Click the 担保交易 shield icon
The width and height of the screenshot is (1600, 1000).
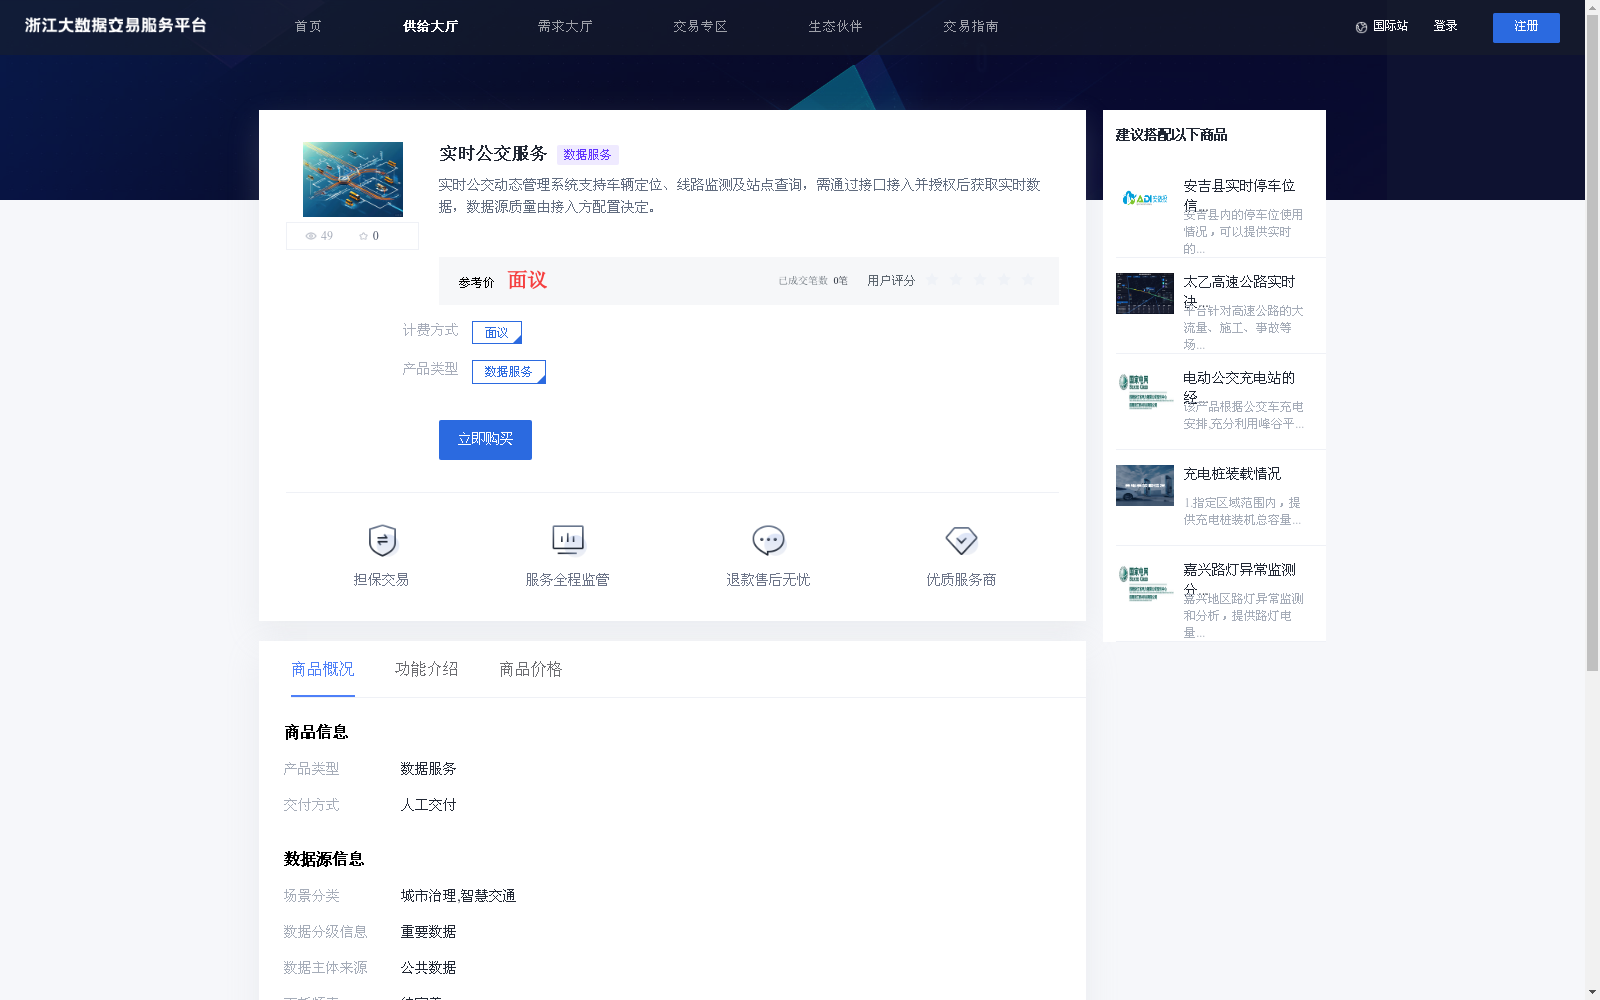[382, 541]
